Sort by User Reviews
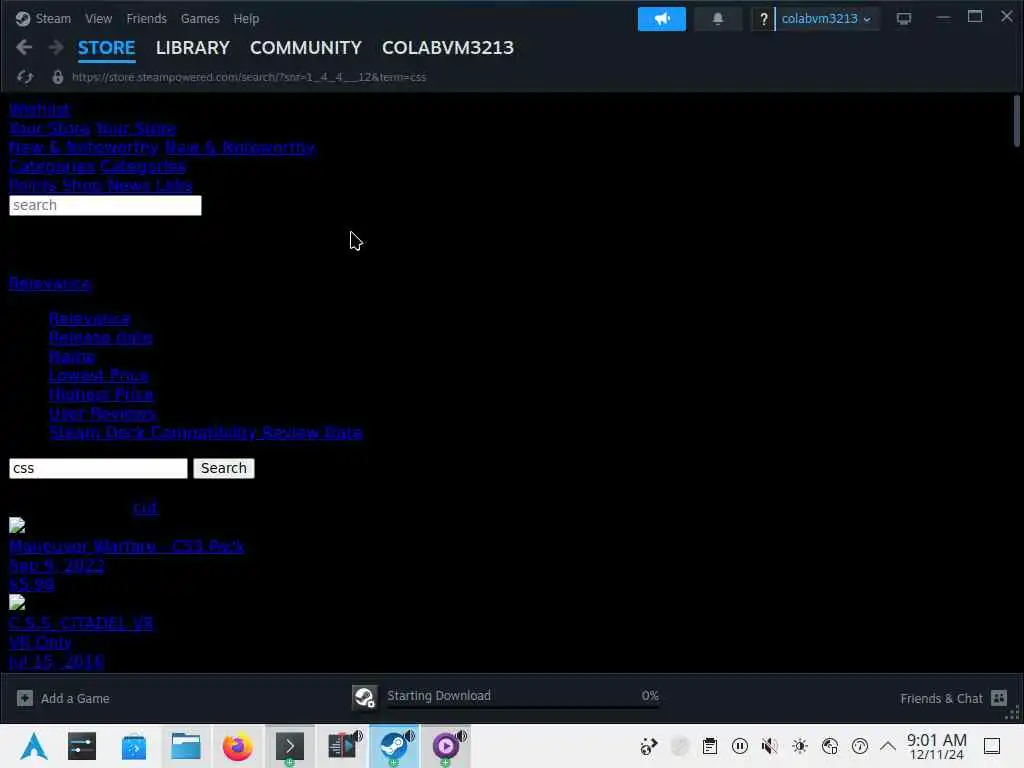 click(103, 413)
